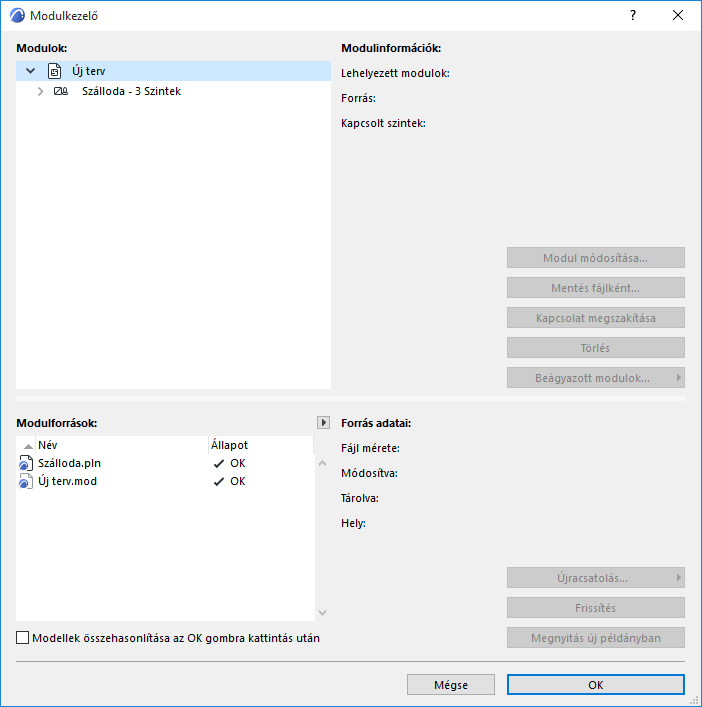Image resolution: width=702 pixels, height=707 pixels.
Task: Click the sort arrow column header
Action: [x=28, y=446]
